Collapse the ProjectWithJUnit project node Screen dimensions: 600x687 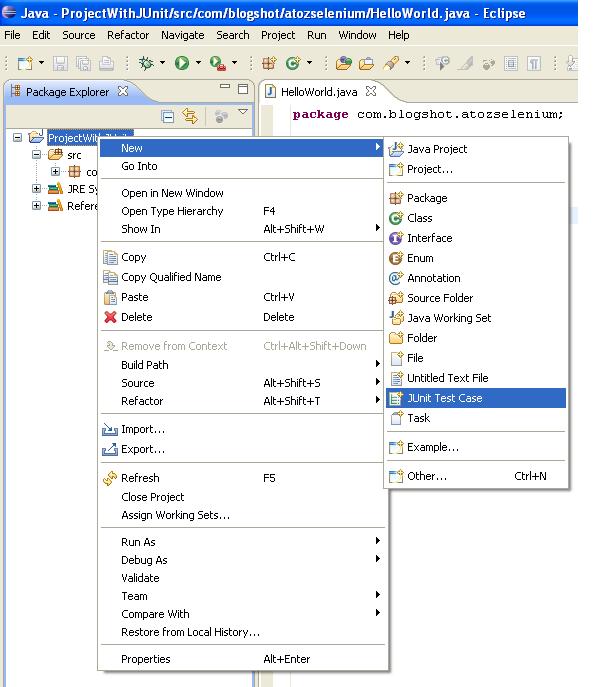(x=18, y=138)
